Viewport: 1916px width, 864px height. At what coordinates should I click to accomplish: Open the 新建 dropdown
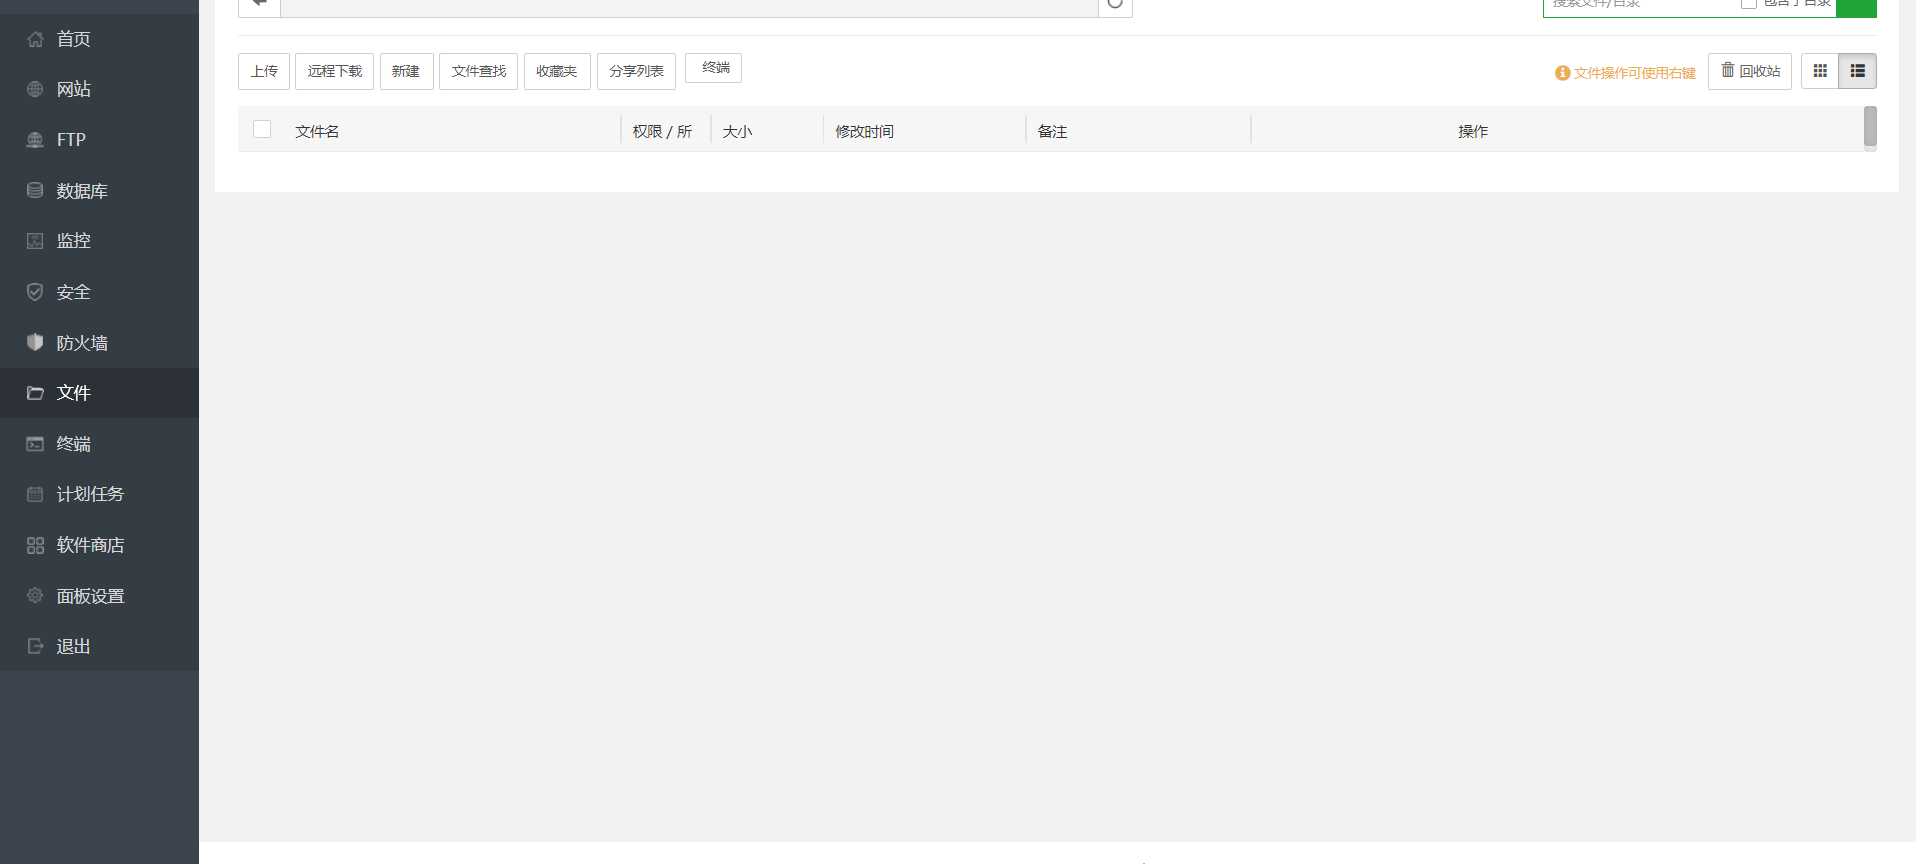406,71
